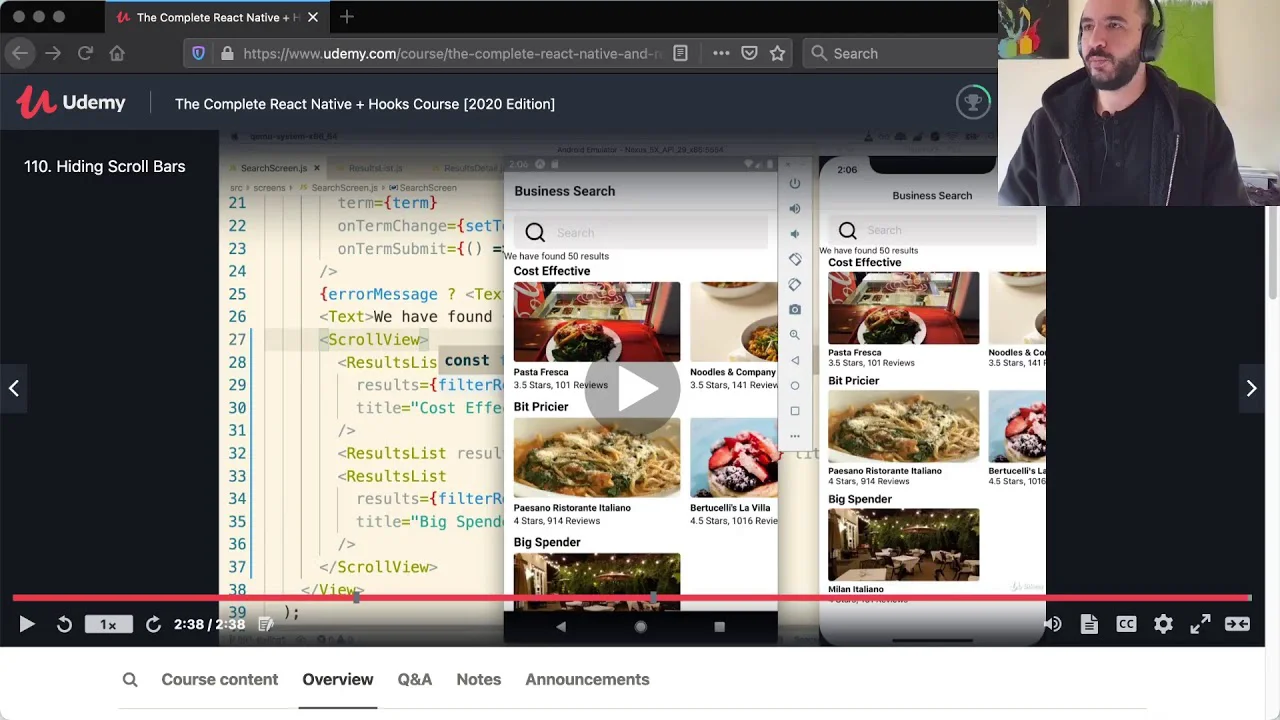Click the trophy progress icon
Image resolution: width=1280 pixels, height=720 pixels.
972,102
